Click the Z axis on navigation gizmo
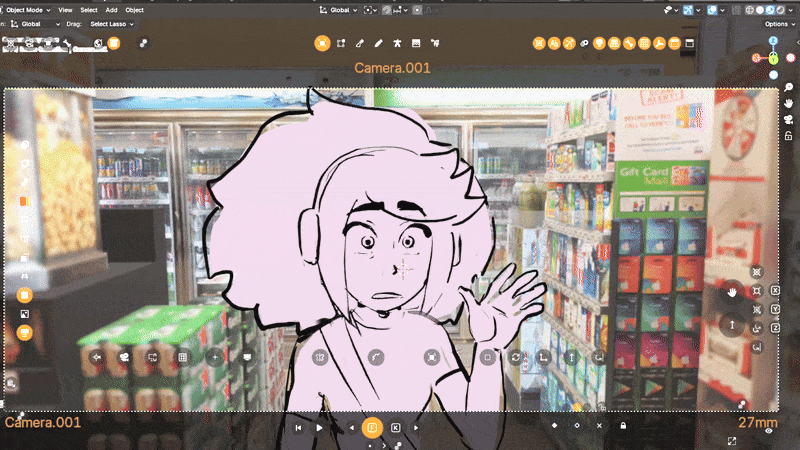The width and height of the screenshot is (800, 450). [x=773, y=40]
